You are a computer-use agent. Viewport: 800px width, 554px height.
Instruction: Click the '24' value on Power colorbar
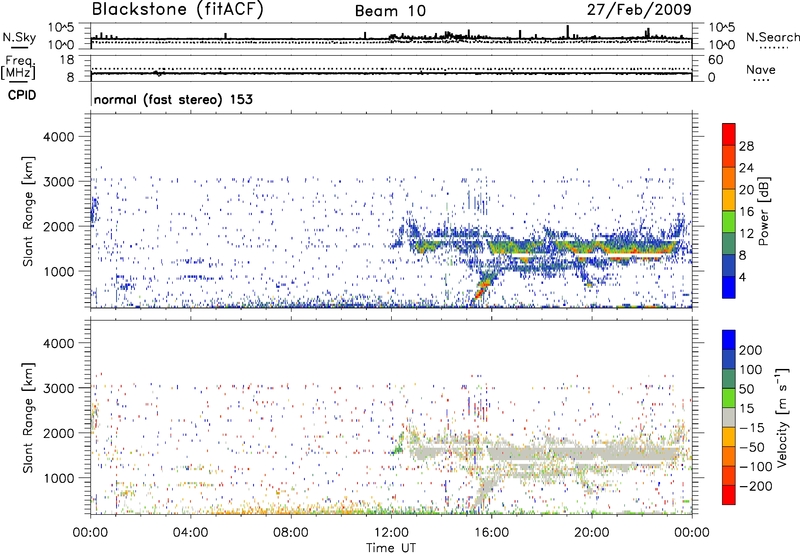coord(746,168)
